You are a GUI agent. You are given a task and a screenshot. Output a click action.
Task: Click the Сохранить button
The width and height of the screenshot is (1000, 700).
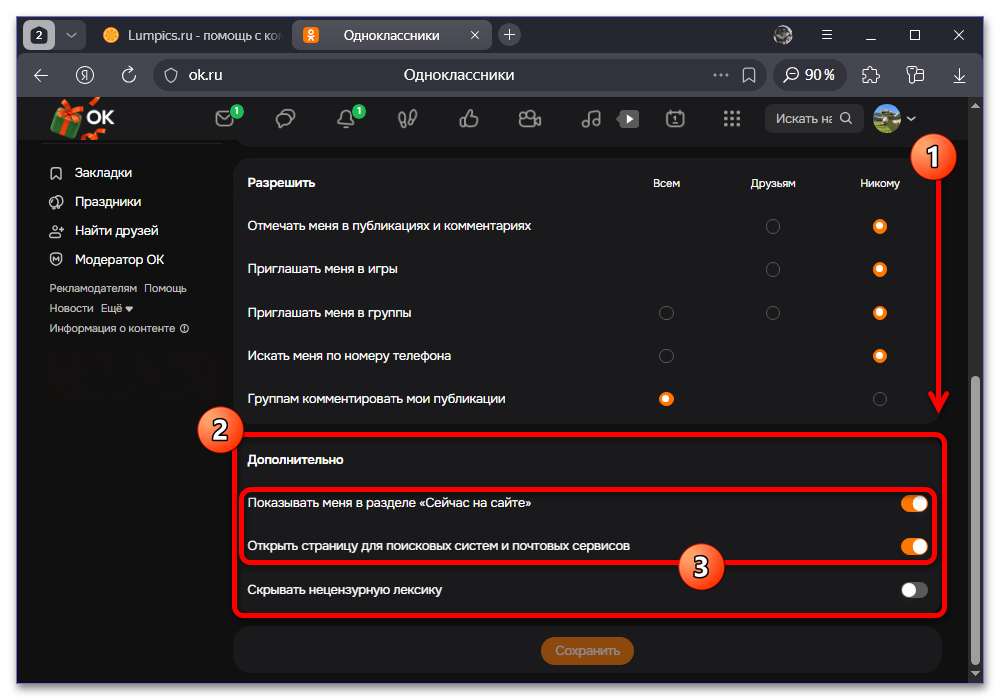(587, 651)
